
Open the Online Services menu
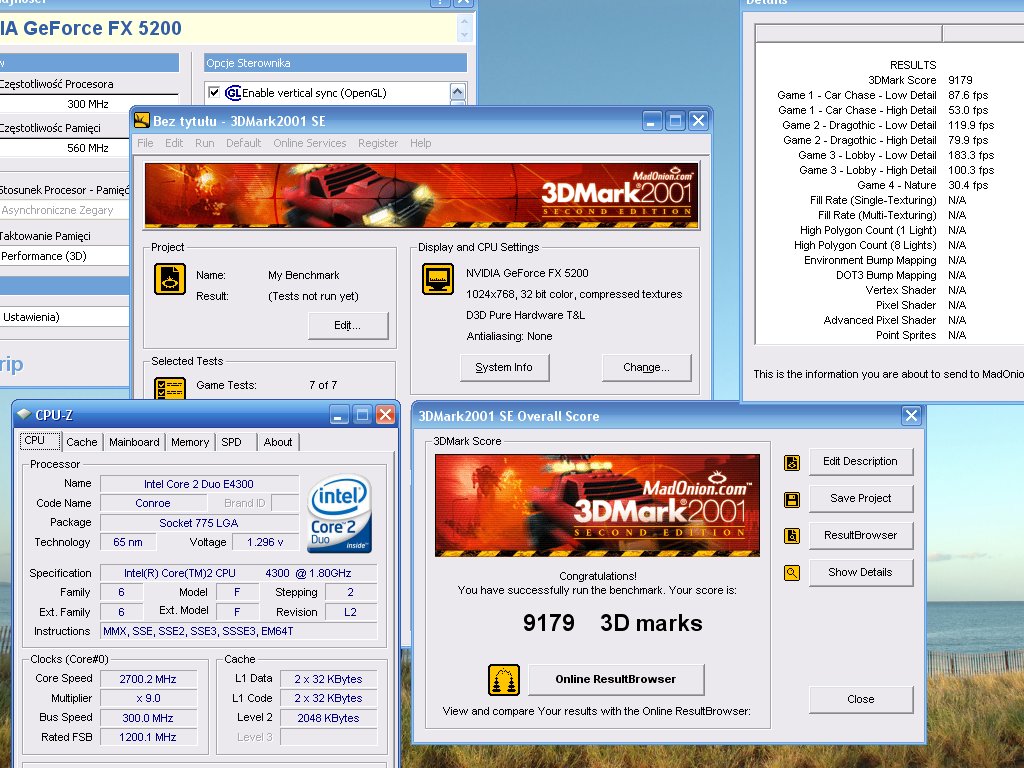point(310,143)
